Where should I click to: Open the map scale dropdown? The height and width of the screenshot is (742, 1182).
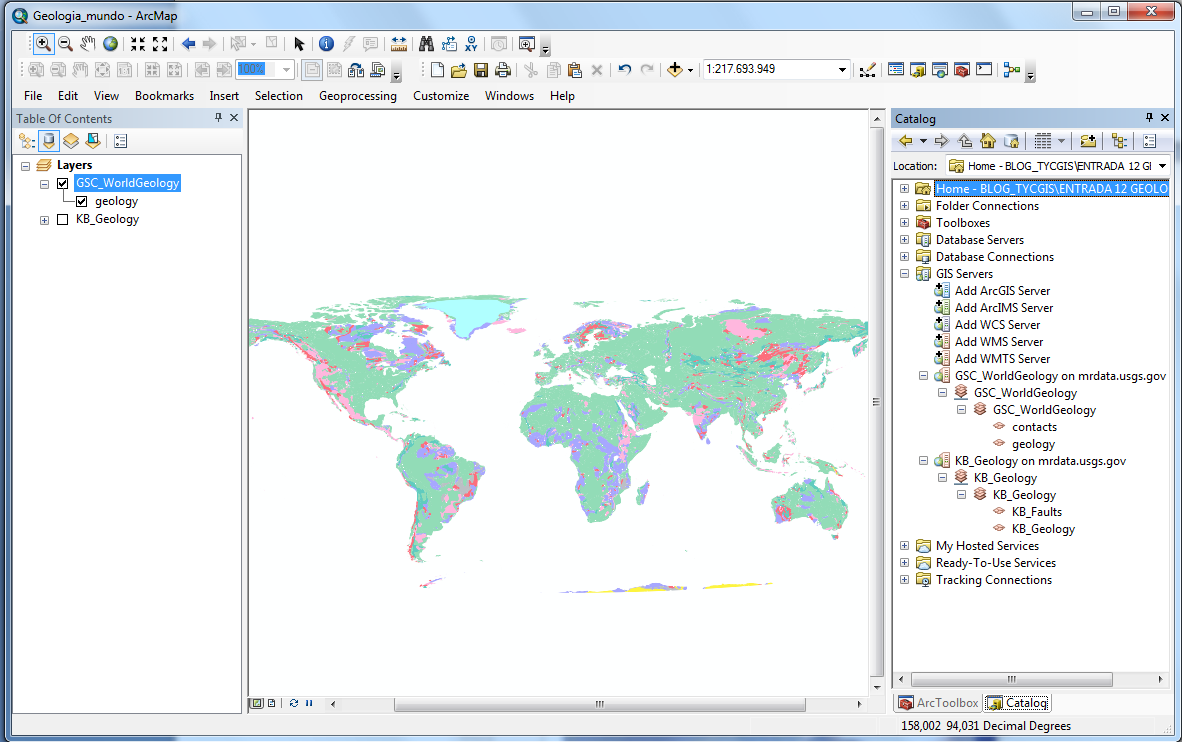tap(842, 70)
